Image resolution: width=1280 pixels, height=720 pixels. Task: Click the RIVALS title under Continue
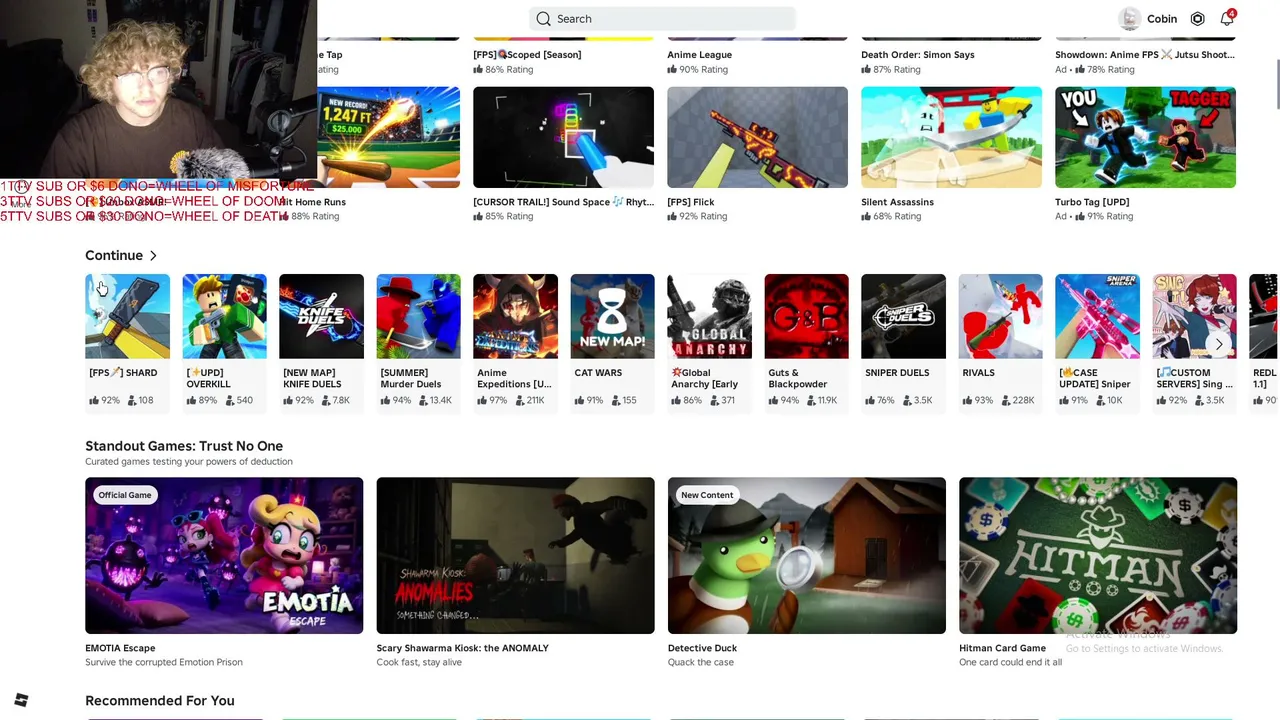[x=978, y=373]
